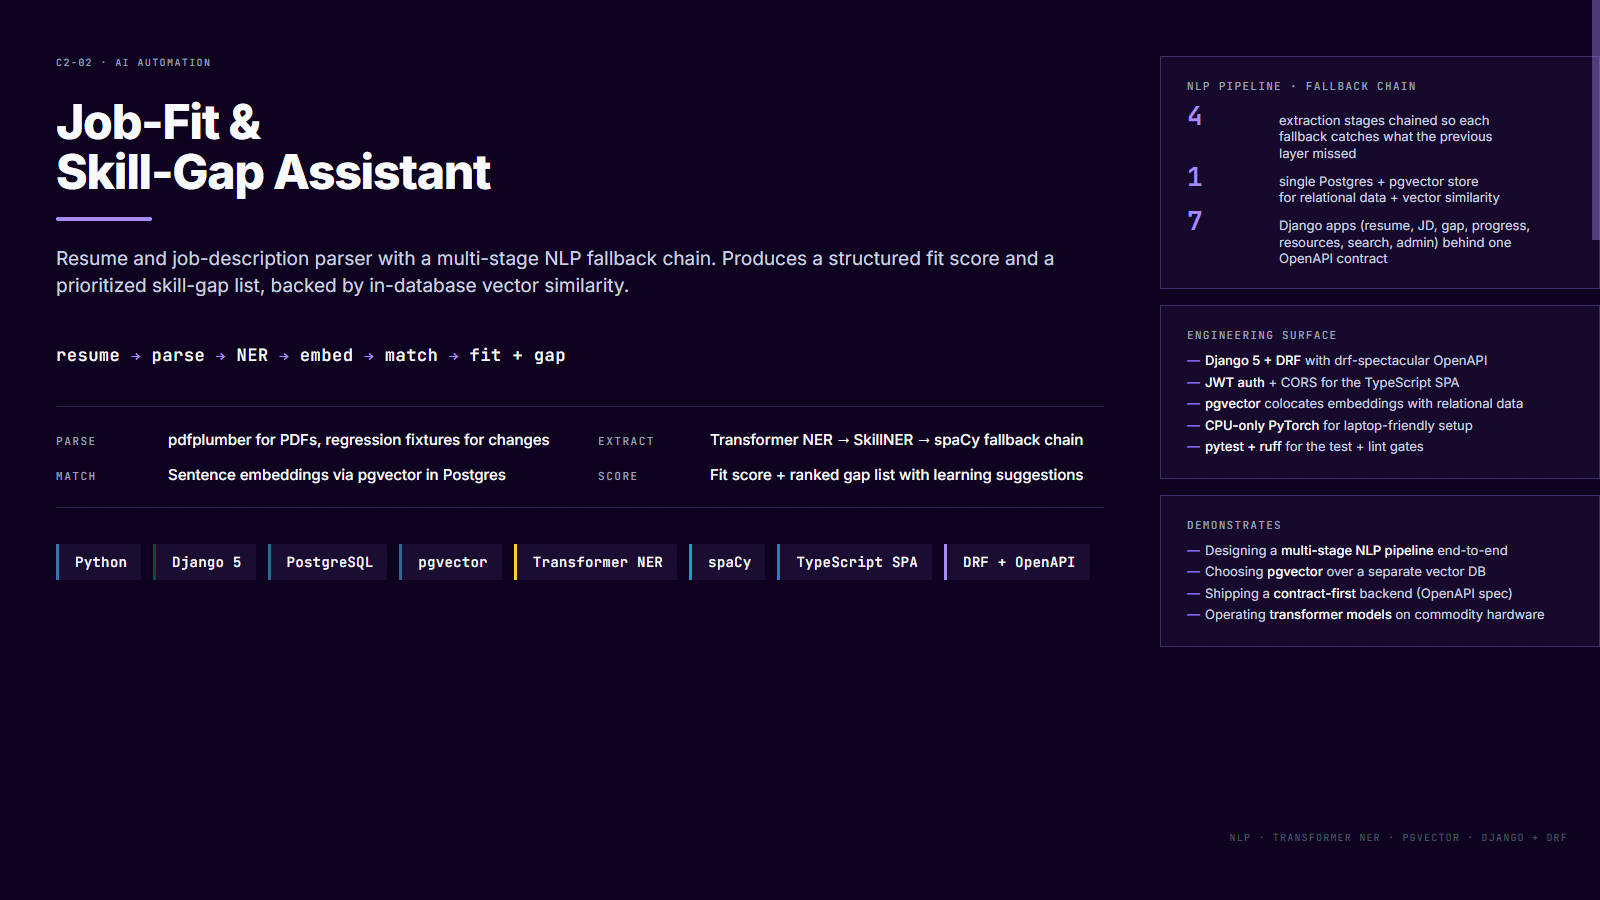
Task: Click 'JWT auth + CORS for the TypeScript SPA'
Action: pos(1323,383)
